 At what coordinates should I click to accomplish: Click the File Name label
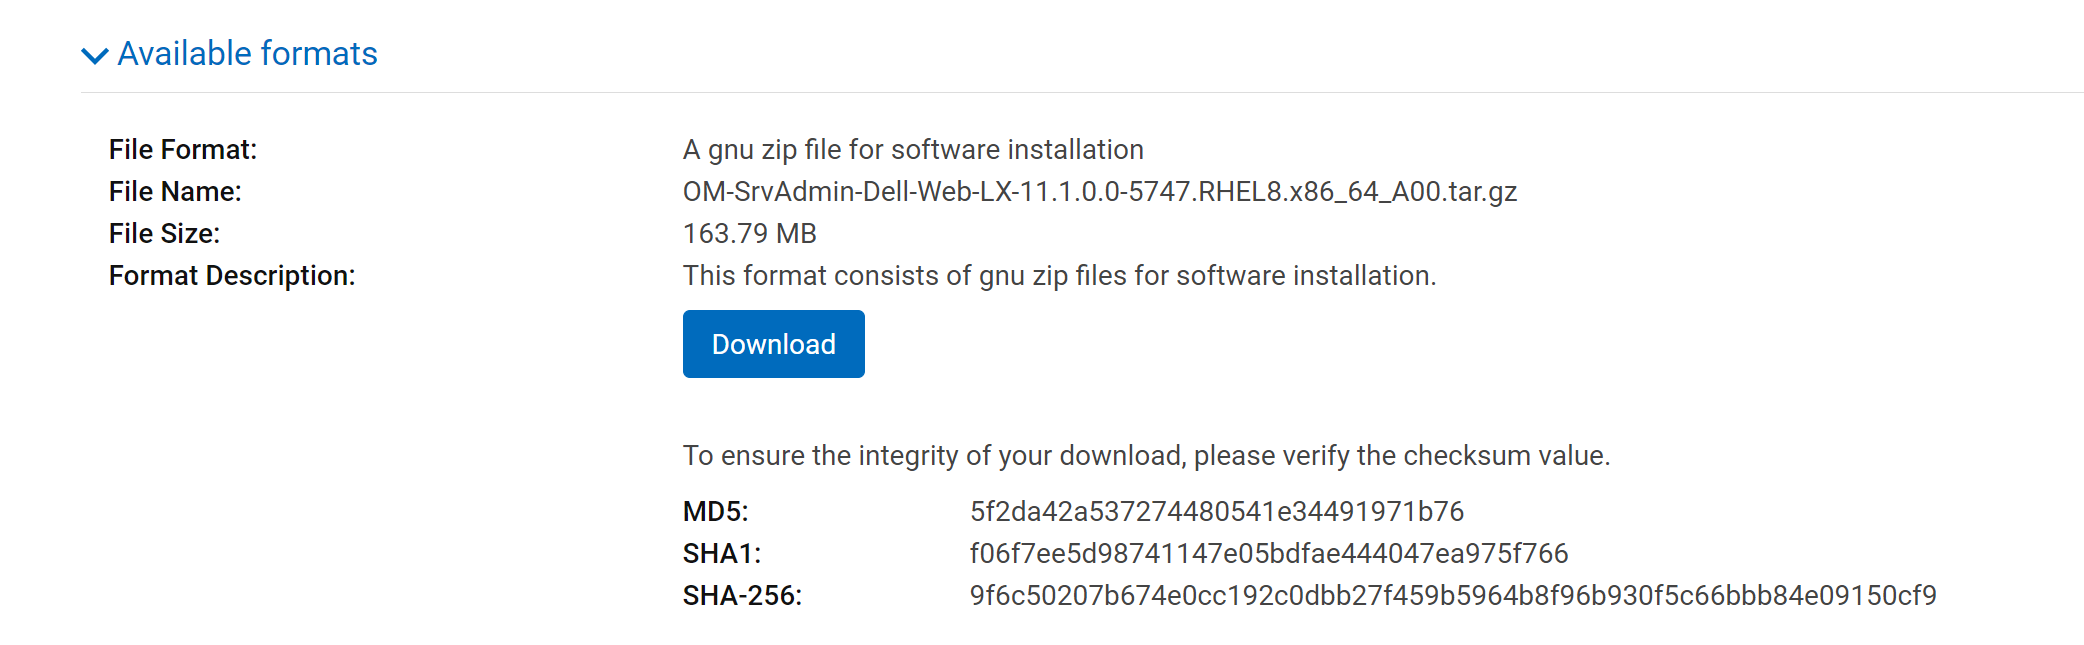pyautogui.click(x=174, y=191)
